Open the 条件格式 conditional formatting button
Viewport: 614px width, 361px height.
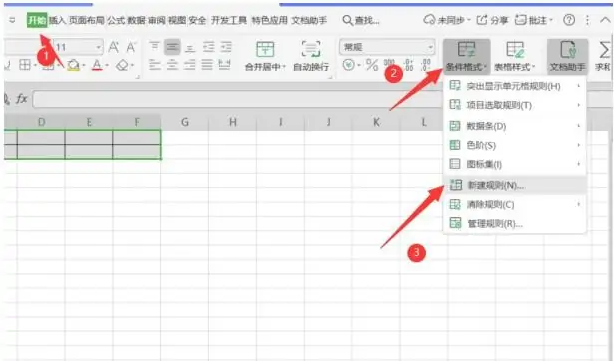(x=466, y=56)
